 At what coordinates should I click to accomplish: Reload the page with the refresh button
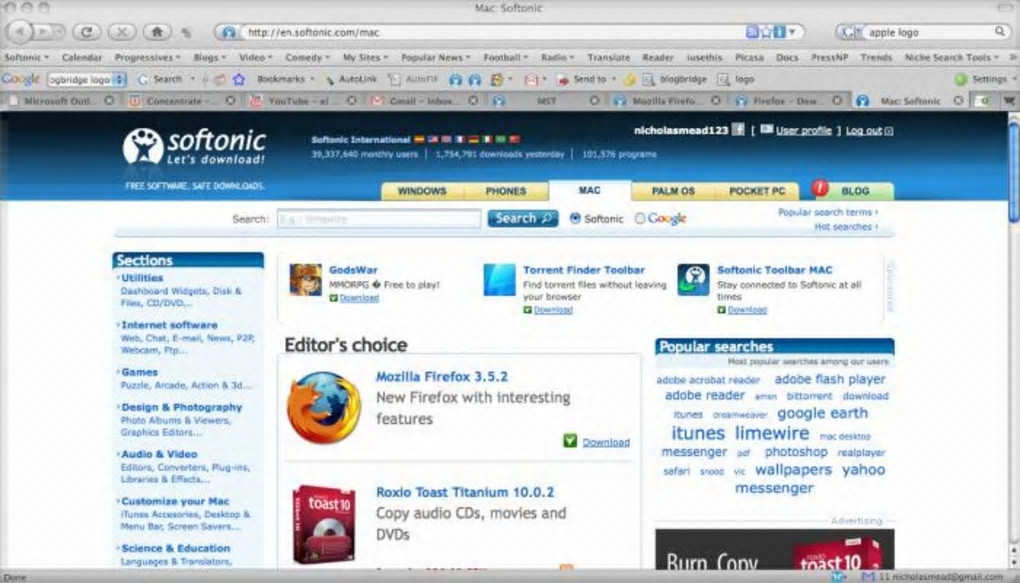(x=87, y=31)
